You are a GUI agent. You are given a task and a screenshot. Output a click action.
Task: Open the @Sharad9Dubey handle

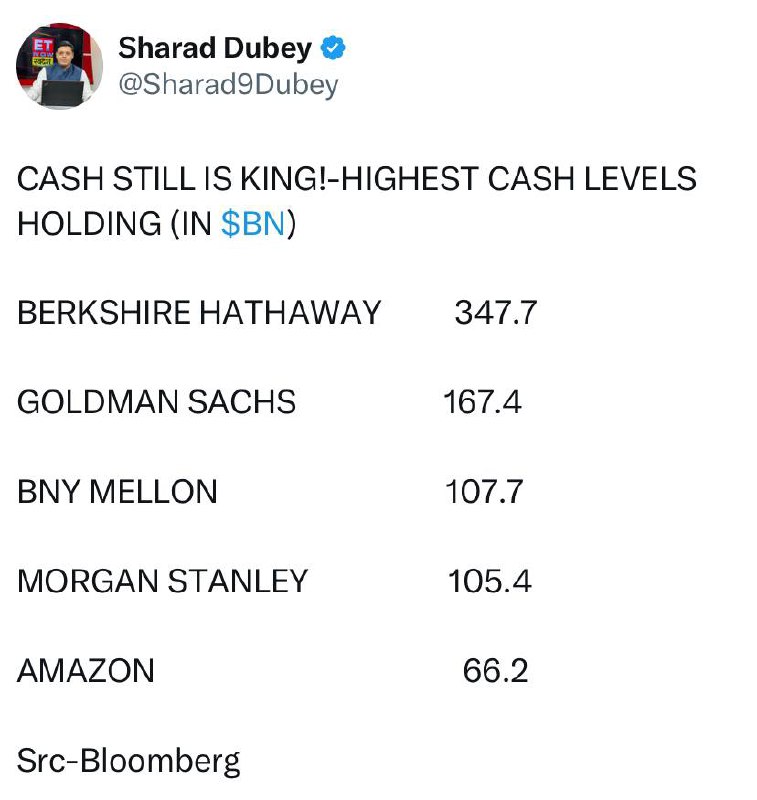(x=228, y=85)
